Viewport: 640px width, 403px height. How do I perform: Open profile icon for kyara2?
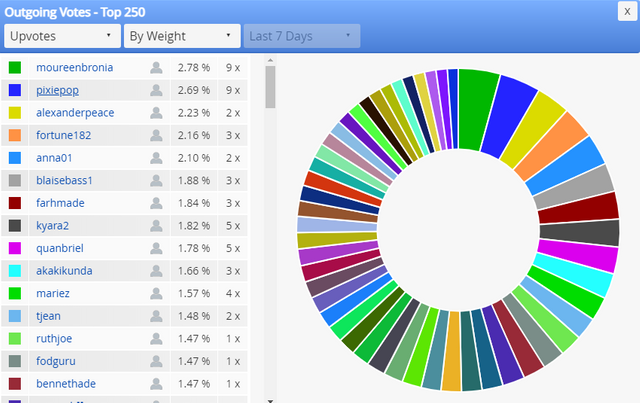(156, 226)
